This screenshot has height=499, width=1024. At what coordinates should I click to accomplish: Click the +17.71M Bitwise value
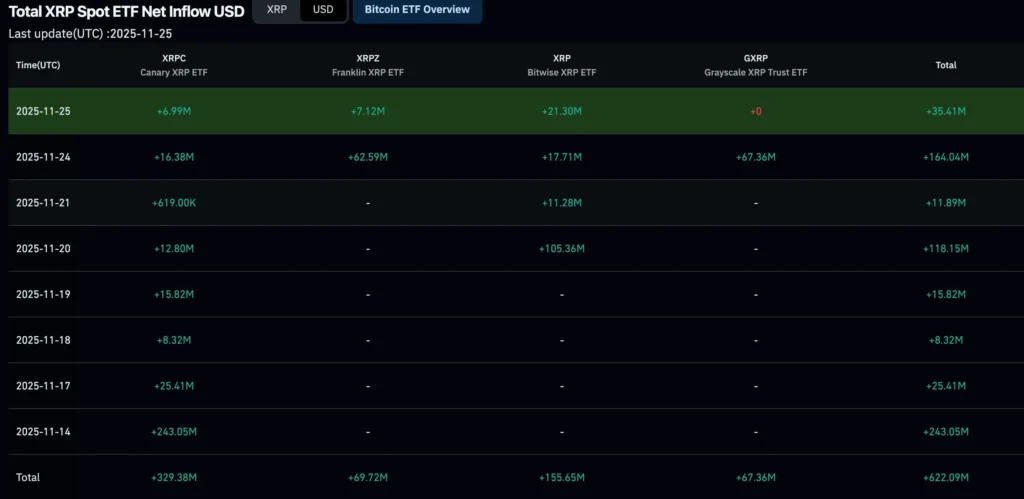click(562, 157)
